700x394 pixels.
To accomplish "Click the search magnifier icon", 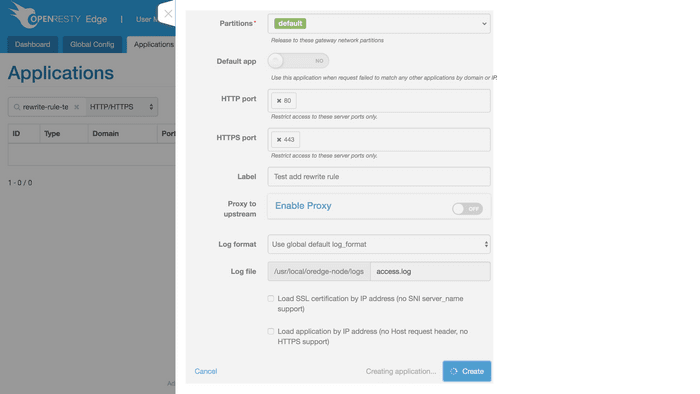I will (x=17, y=107).
